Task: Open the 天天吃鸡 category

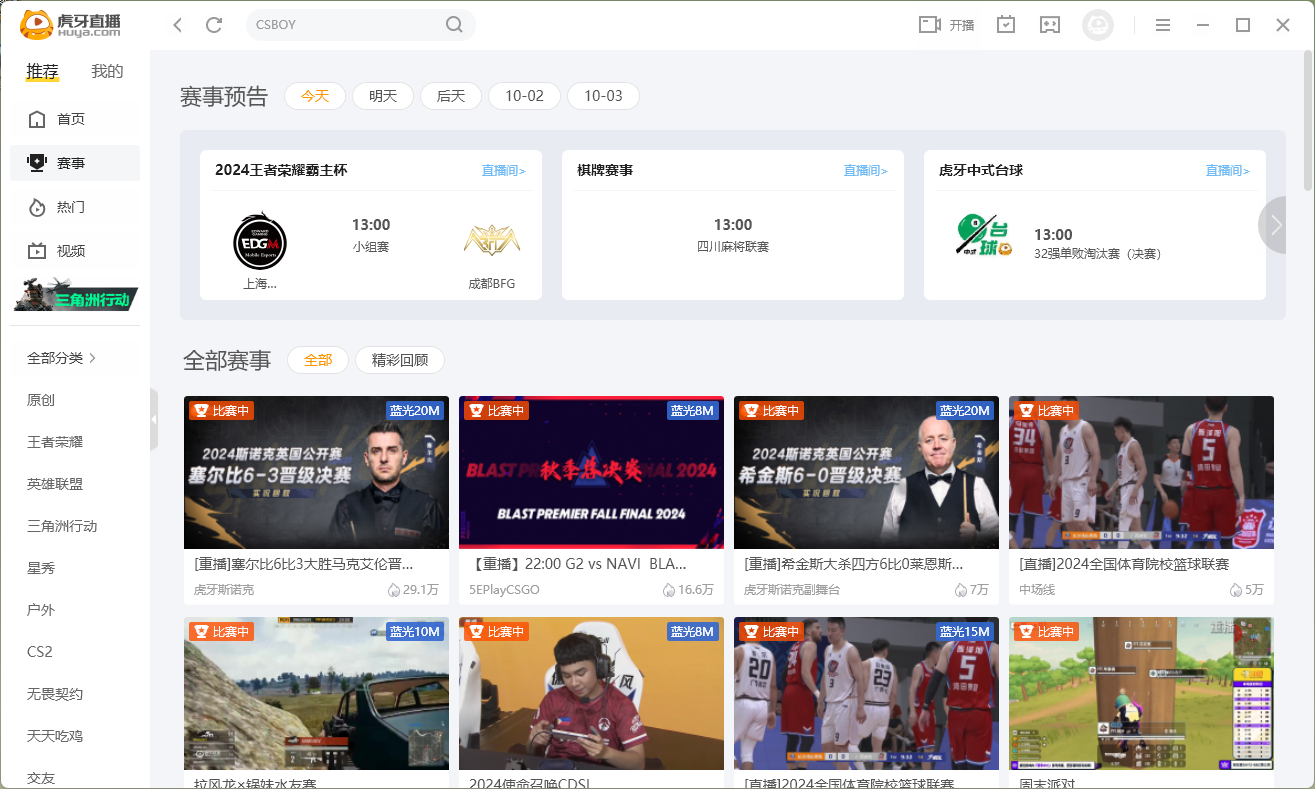Action: (x=55, y=736)
